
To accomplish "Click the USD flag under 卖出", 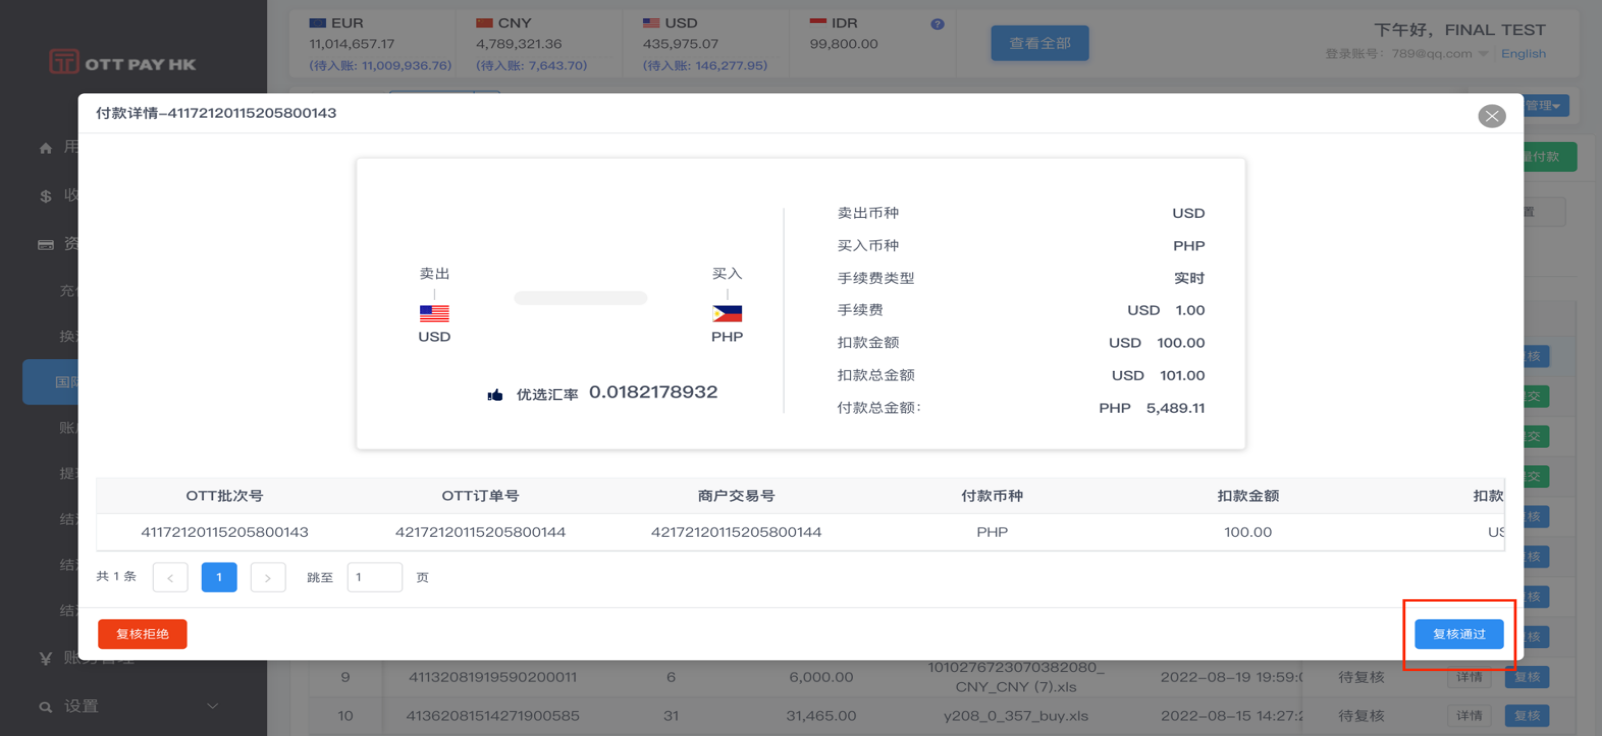I will pyautogui.click(x=434, y=313).
